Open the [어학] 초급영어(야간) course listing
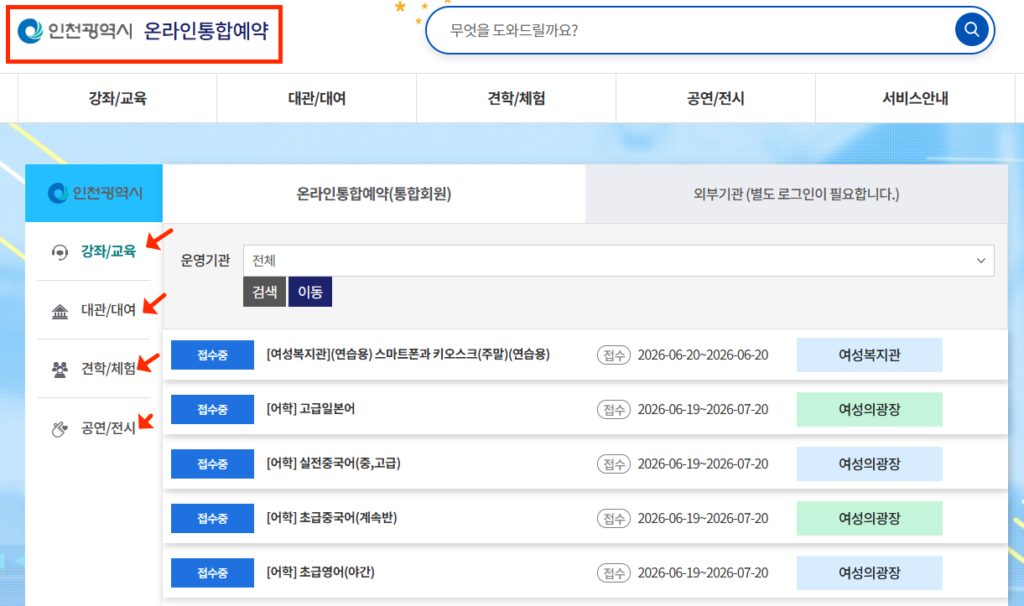This screenshot has width=1024, height=606. 321,572
